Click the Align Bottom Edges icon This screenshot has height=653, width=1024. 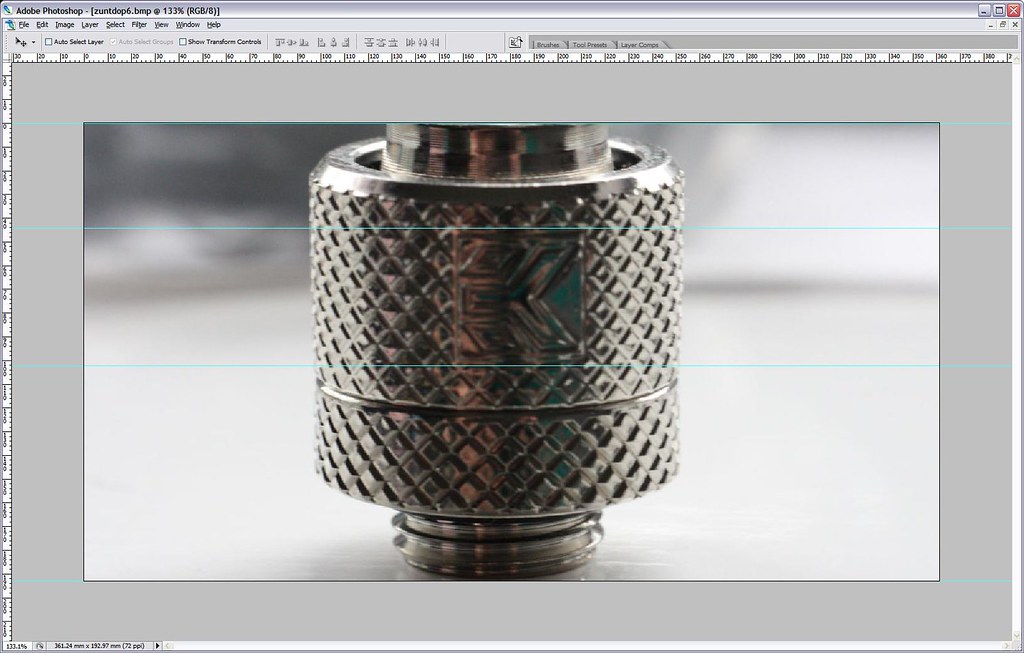(x=304, y=42)
